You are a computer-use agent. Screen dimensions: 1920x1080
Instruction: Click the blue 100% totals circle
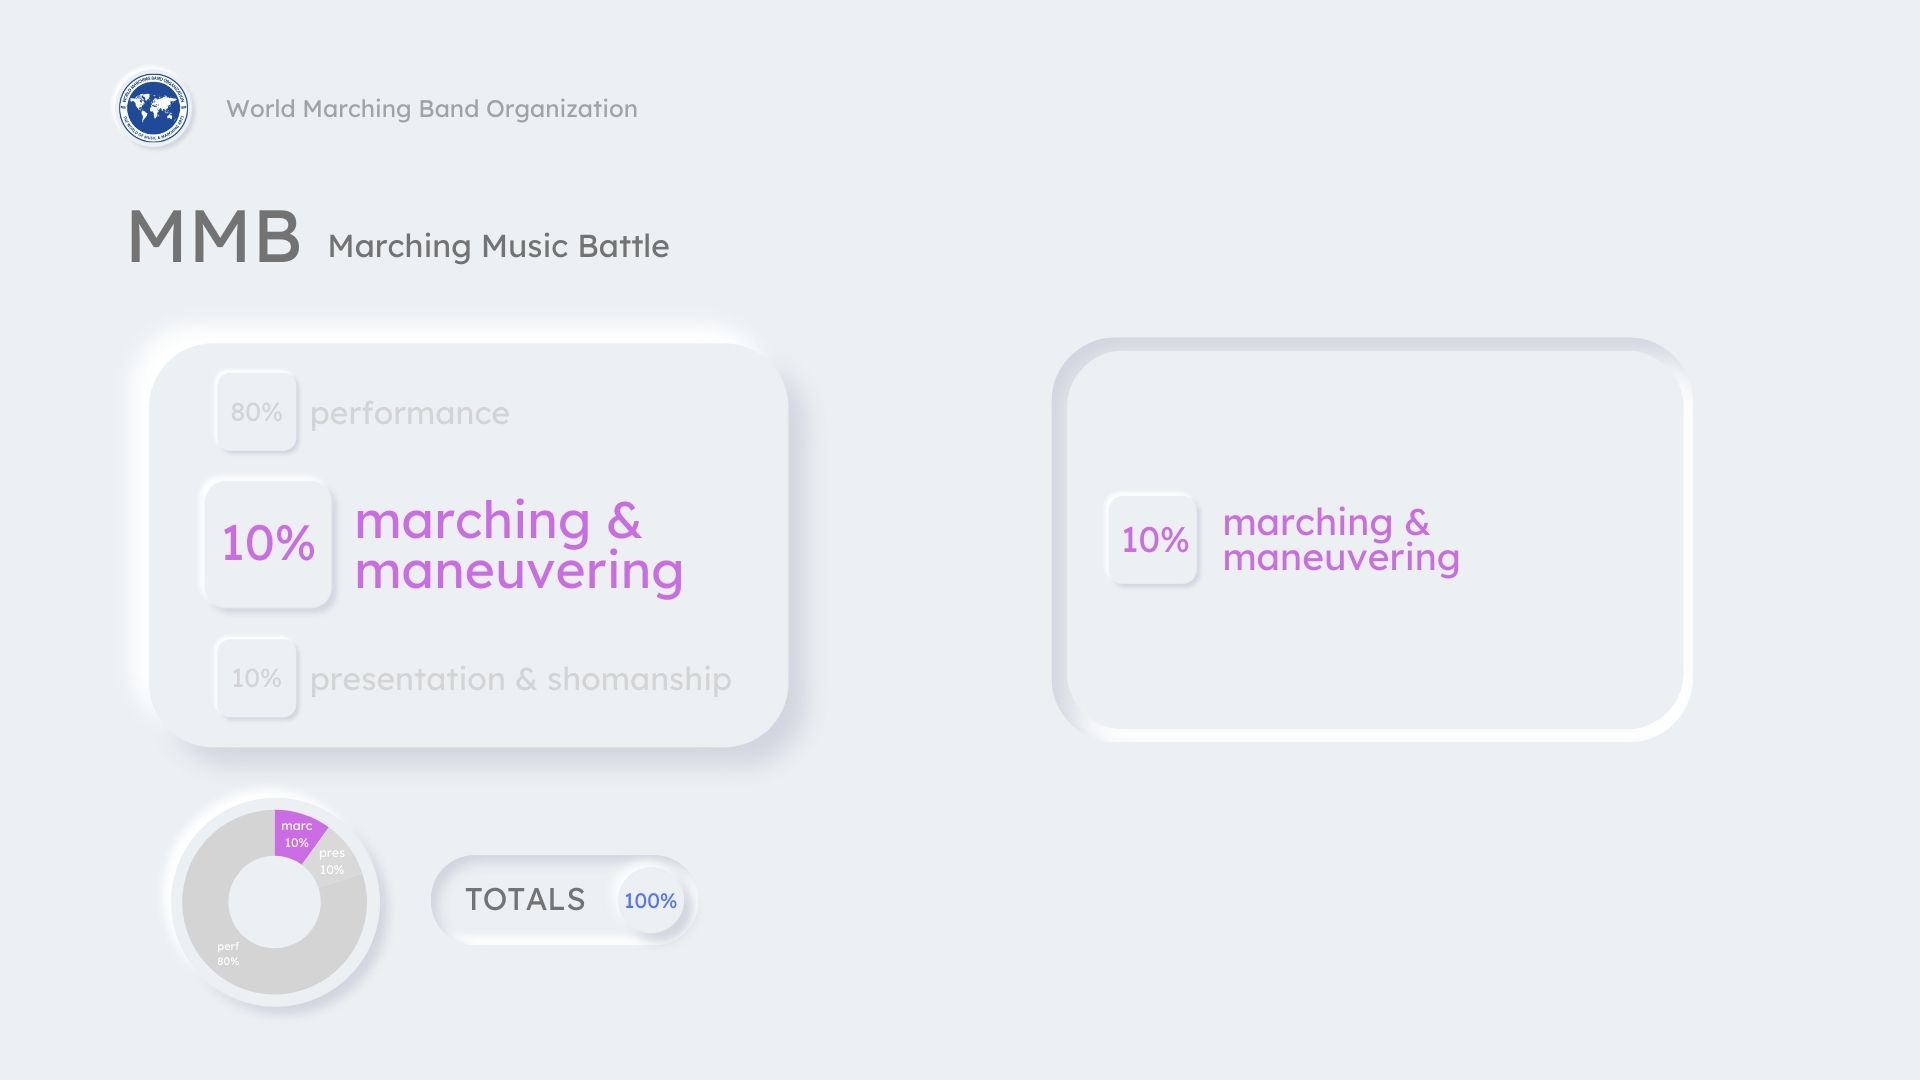point(650,901)
